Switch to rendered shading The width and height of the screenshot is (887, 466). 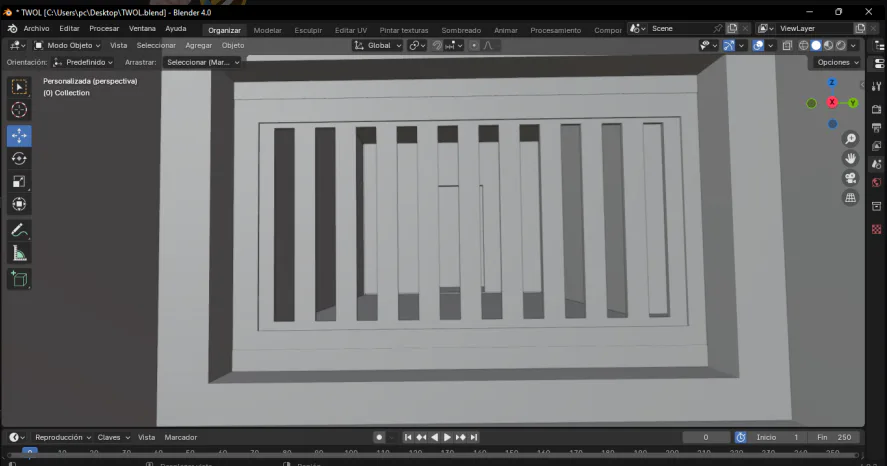(841, 46)
